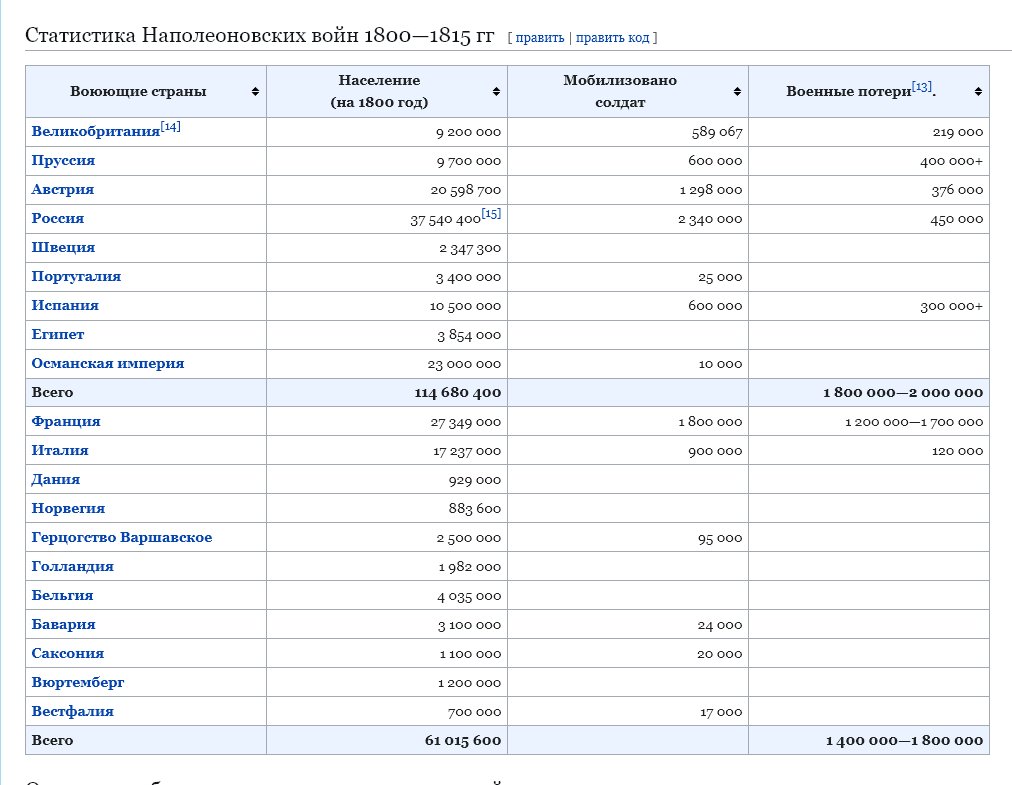Open the 'править' edit link
1012x785 pixels.
539,38
